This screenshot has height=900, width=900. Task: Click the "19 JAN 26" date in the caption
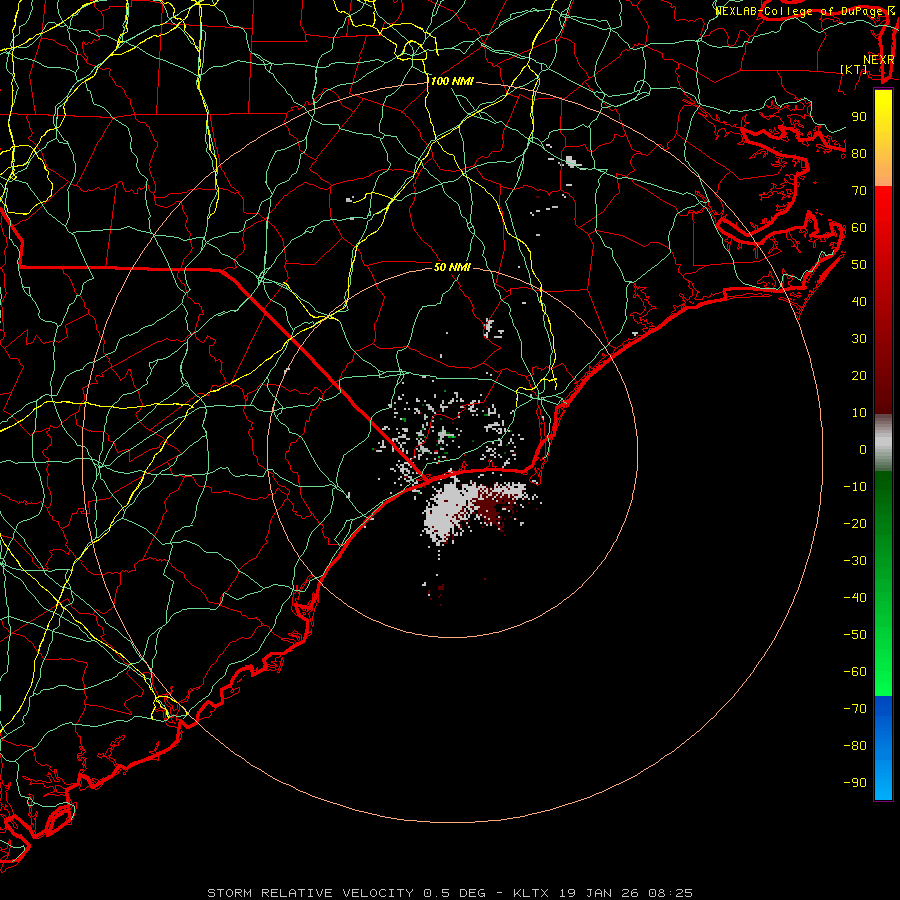598,893
